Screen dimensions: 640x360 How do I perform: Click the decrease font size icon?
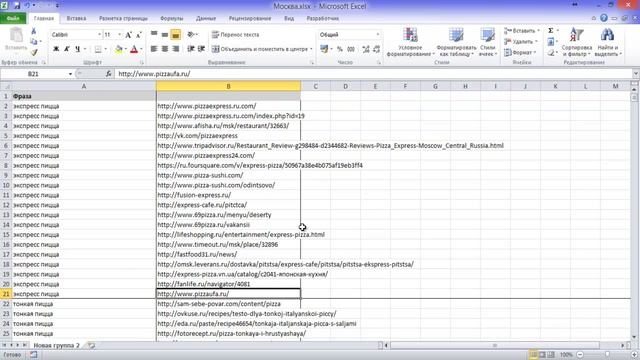point(138,35)
